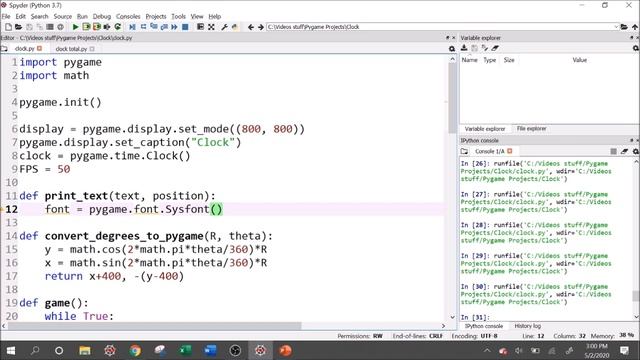This screenshot has width=640, height=360.
Task: Open the Consoles menu
Action: (x=128, y=16)
